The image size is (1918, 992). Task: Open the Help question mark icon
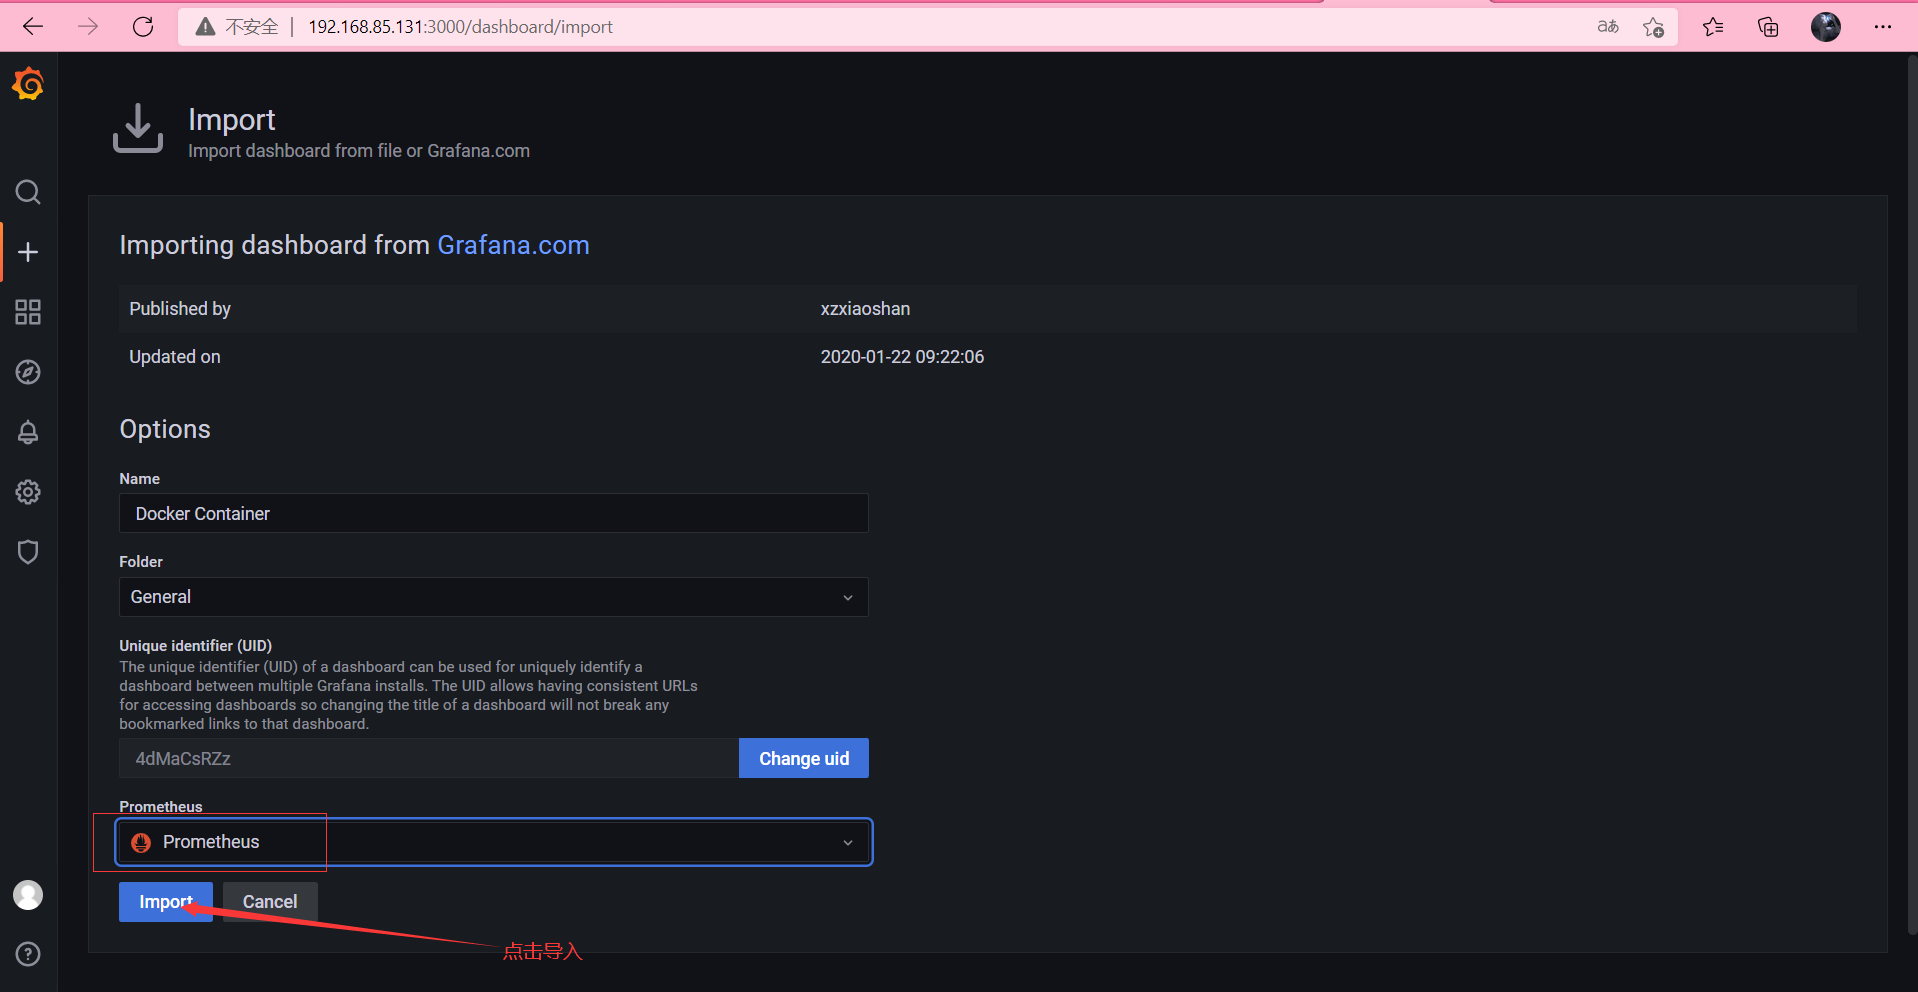28,954
